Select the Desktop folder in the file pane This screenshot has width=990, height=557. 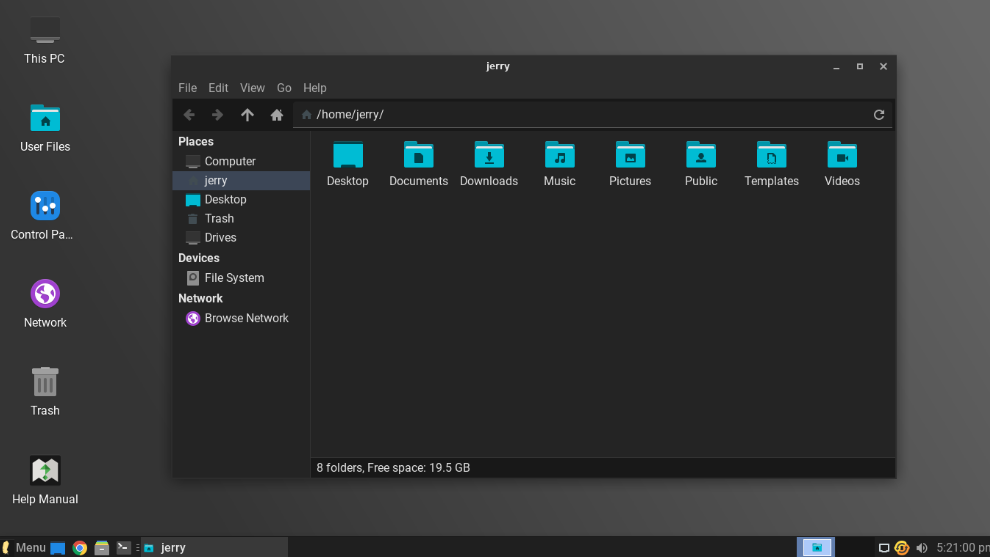point(348,164)
